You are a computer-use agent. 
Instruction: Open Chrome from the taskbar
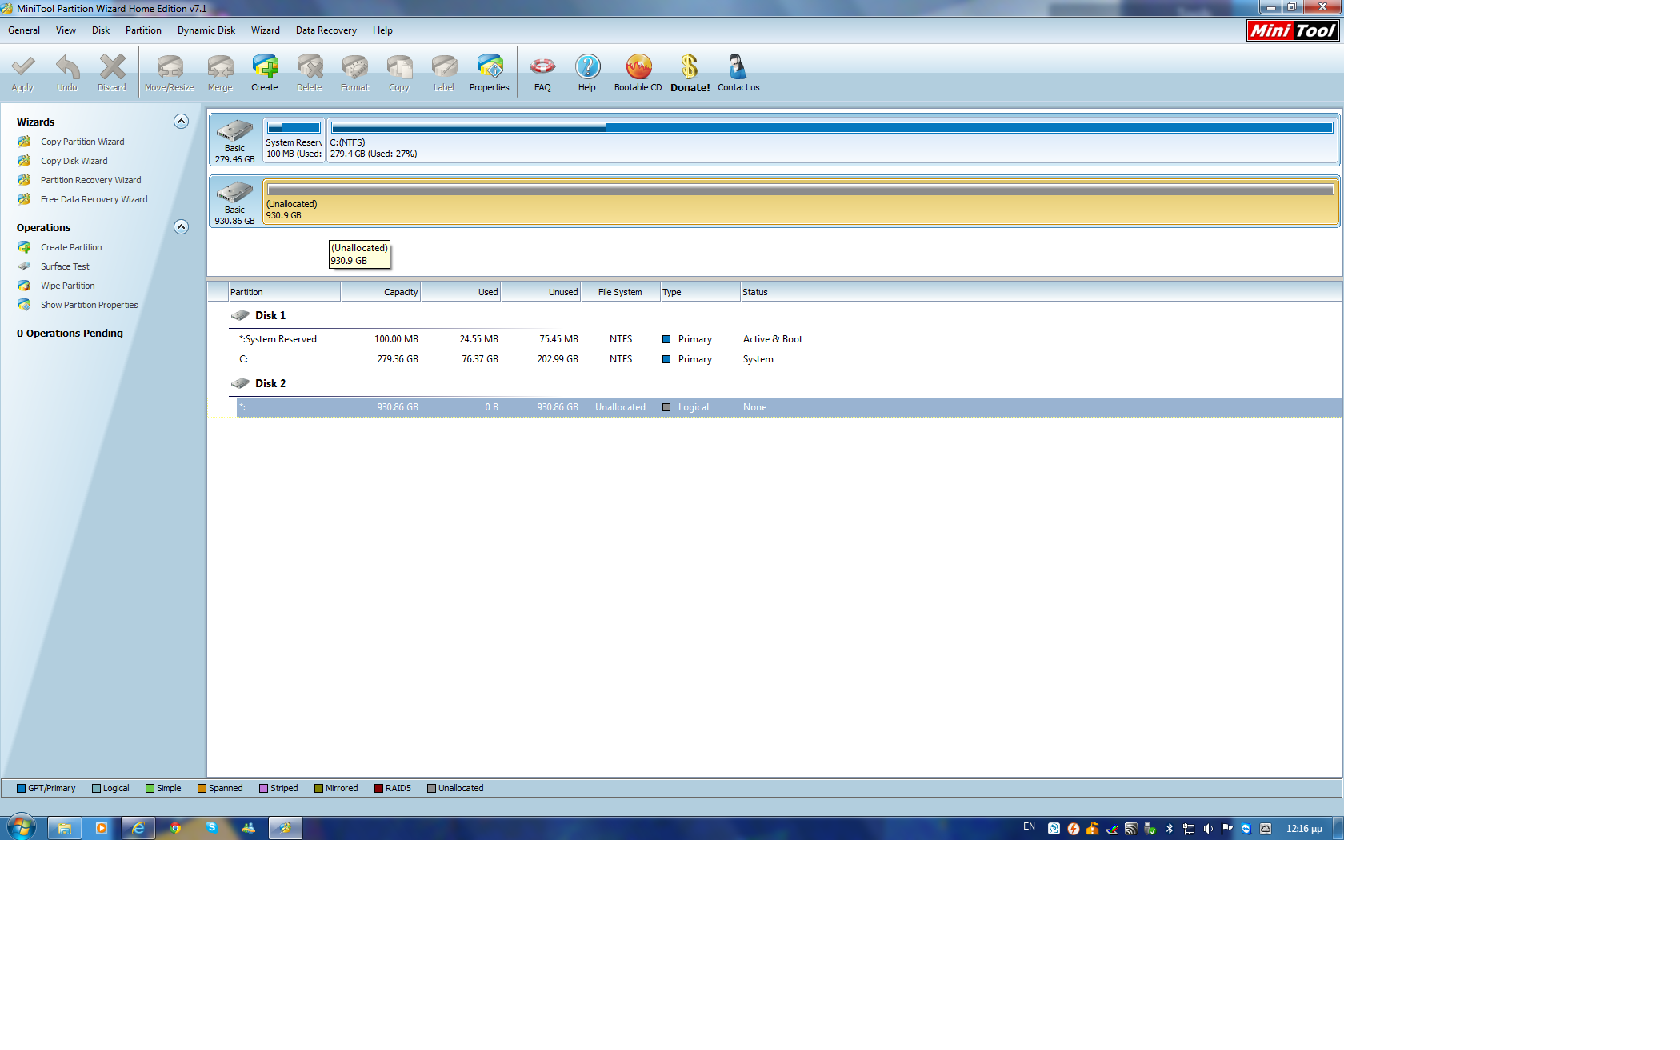(x=175, y=828)
